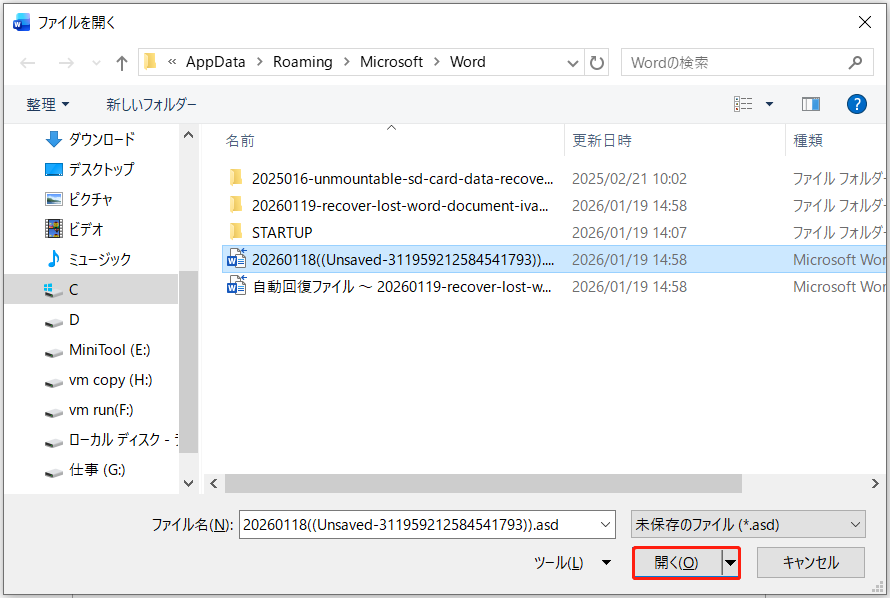Select drive C in the navigation pane
The width and height of the screenshot is (890, 598).
[91, 289]
